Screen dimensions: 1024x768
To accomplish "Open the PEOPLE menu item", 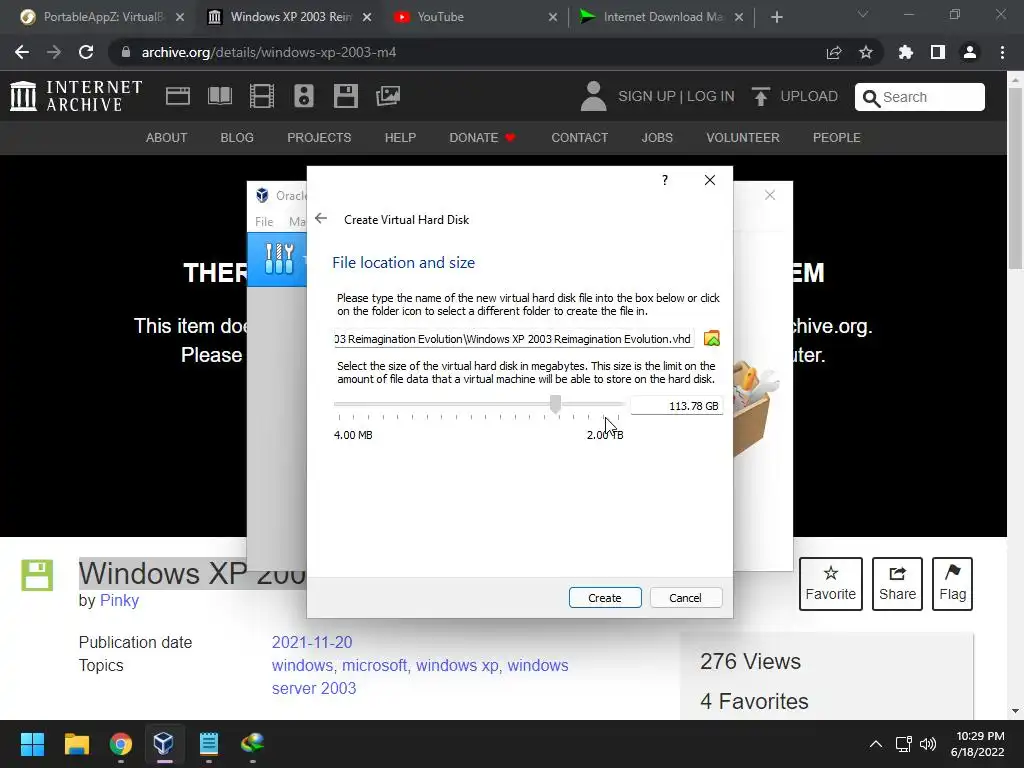I will coord(837,138).
